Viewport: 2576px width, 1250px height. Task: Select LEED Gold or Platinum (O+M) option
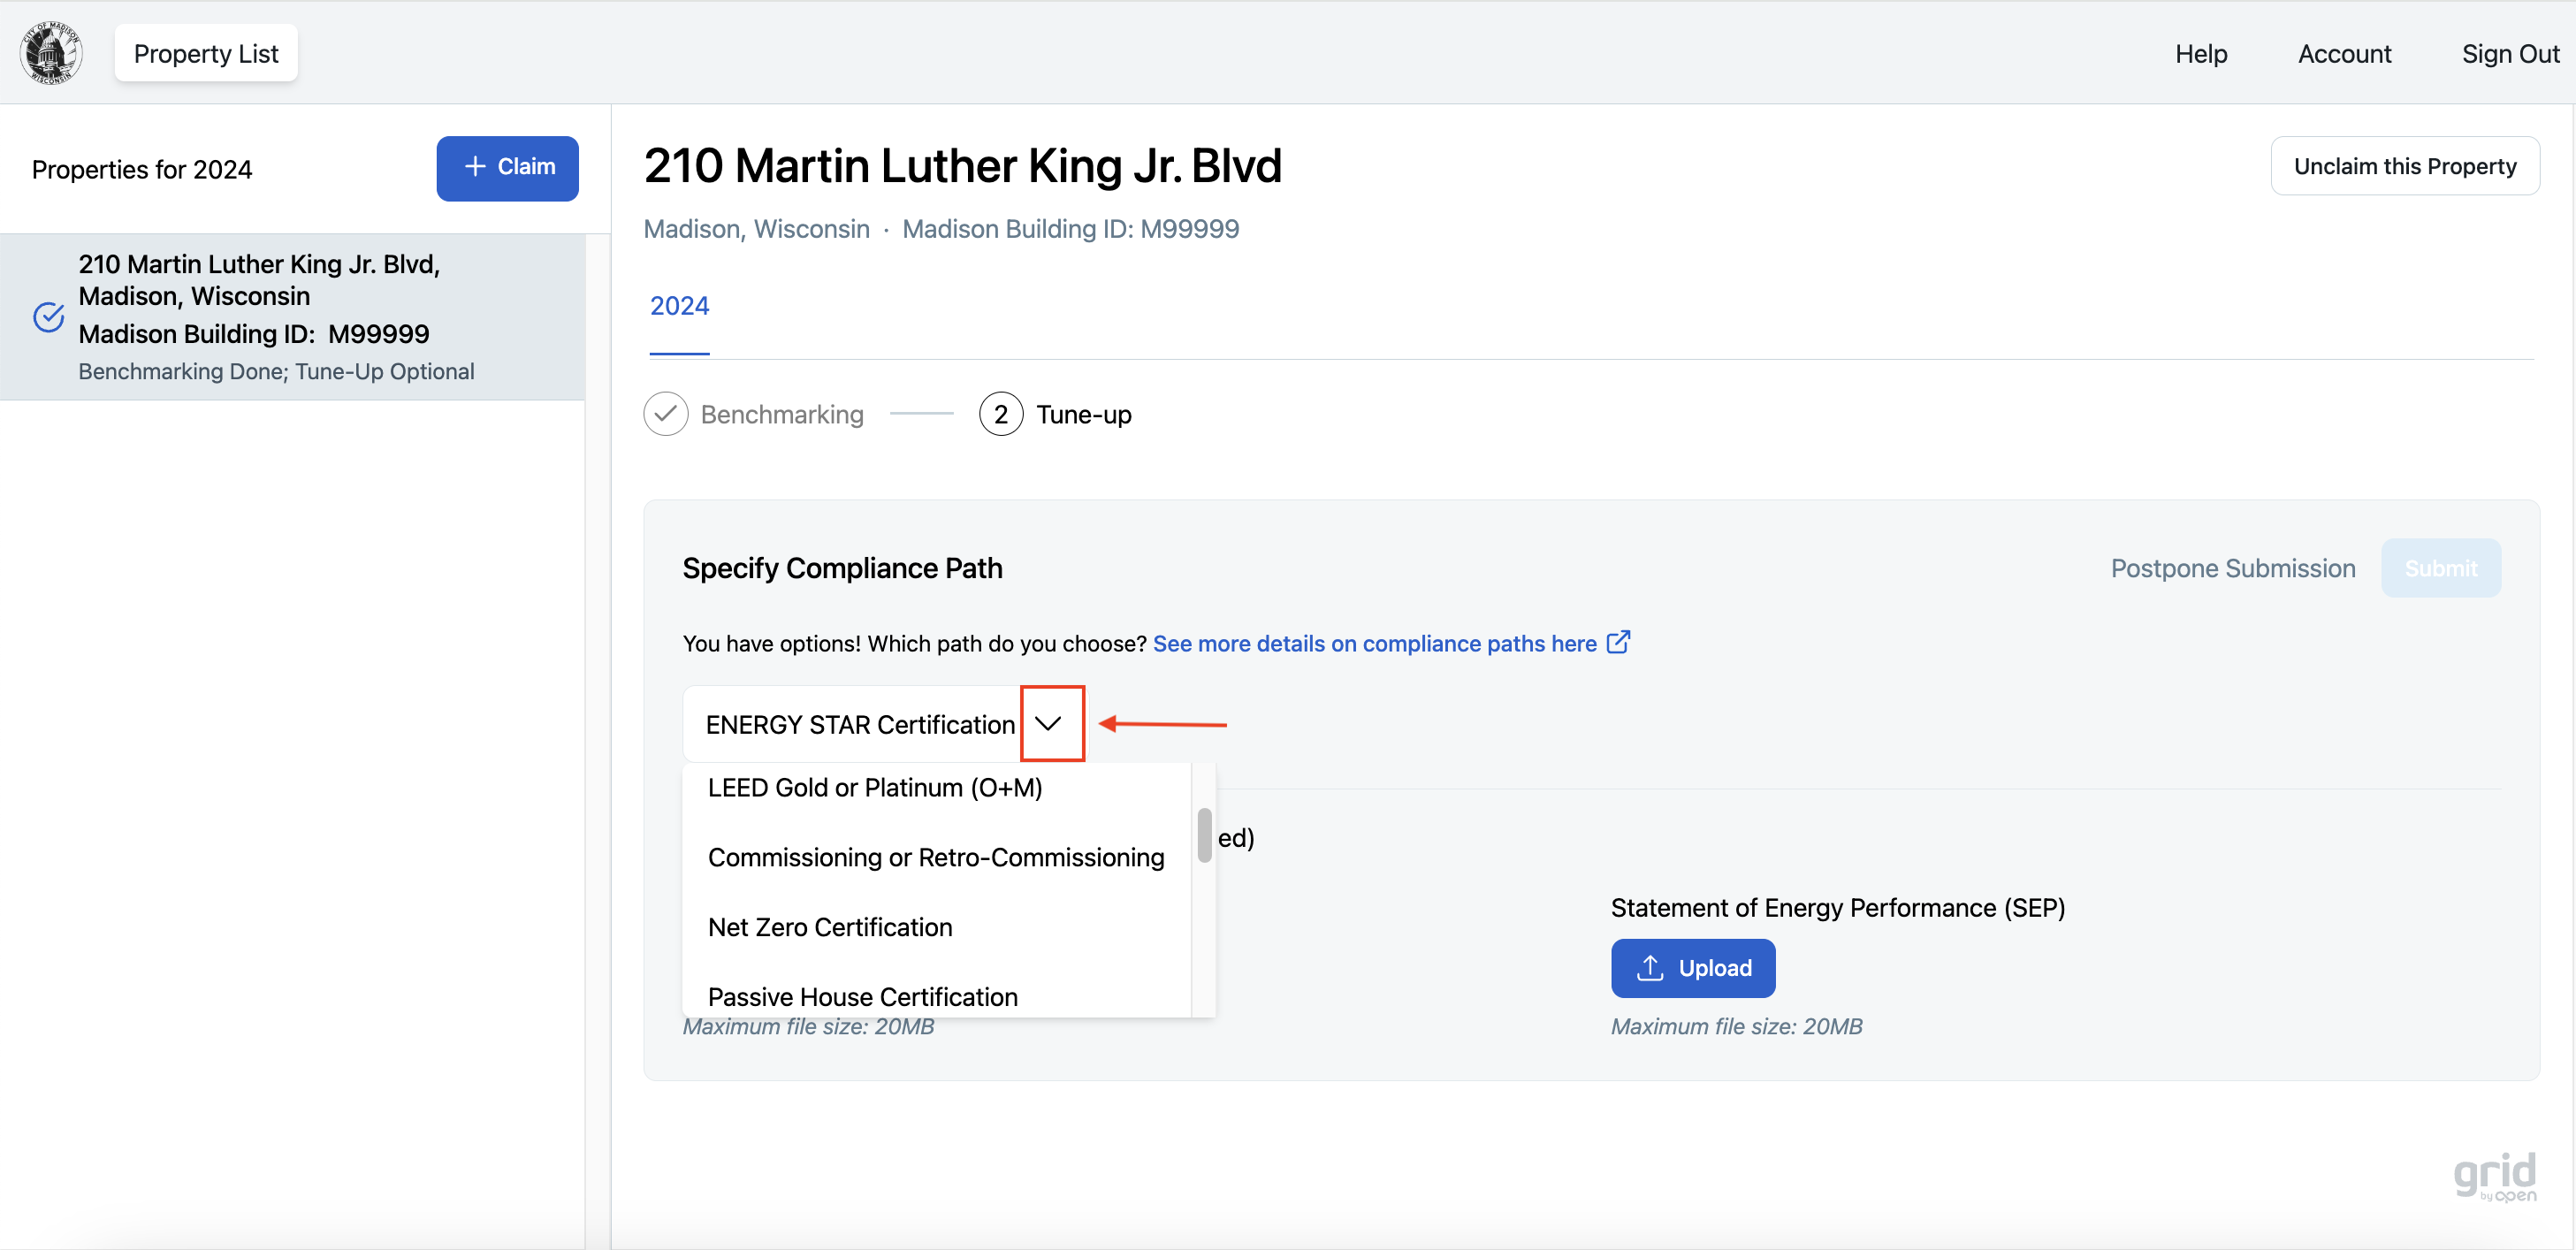pos(874,788)
